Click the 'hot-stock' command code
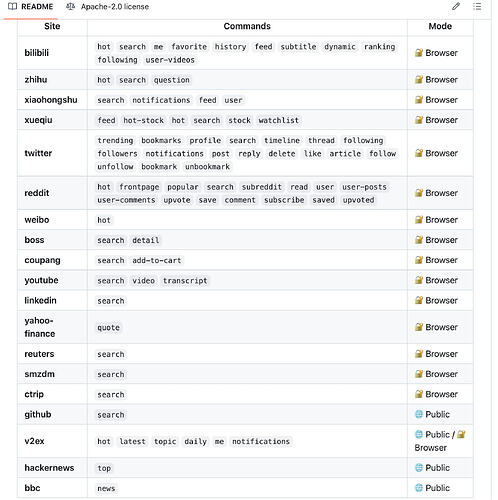 144,120
